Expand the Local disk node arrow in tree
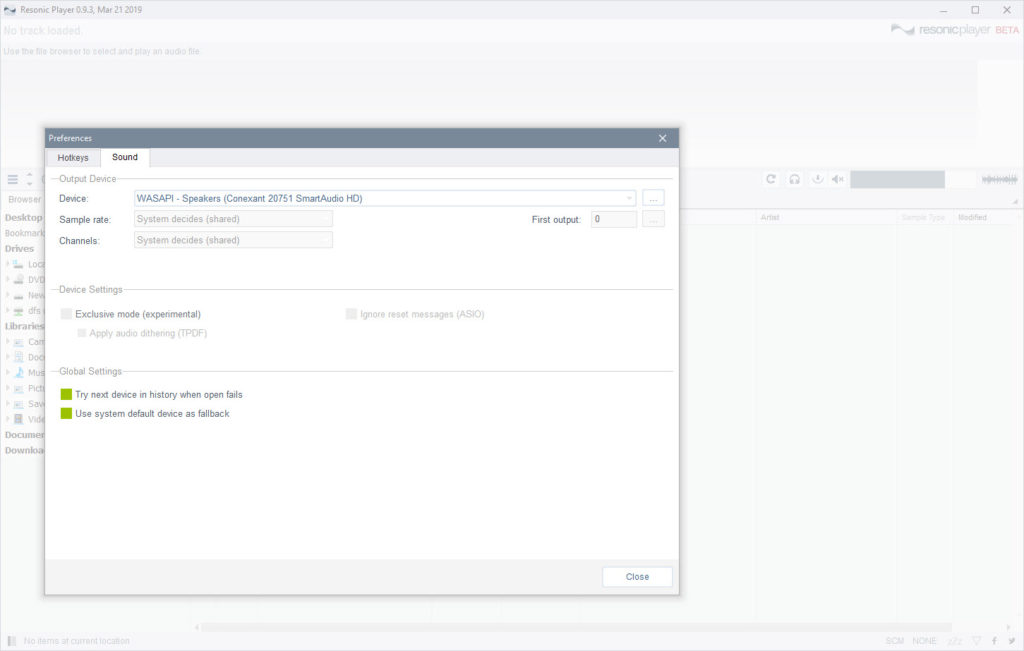The width and height of the screenshot is (1024, 651). click(7, 264)
